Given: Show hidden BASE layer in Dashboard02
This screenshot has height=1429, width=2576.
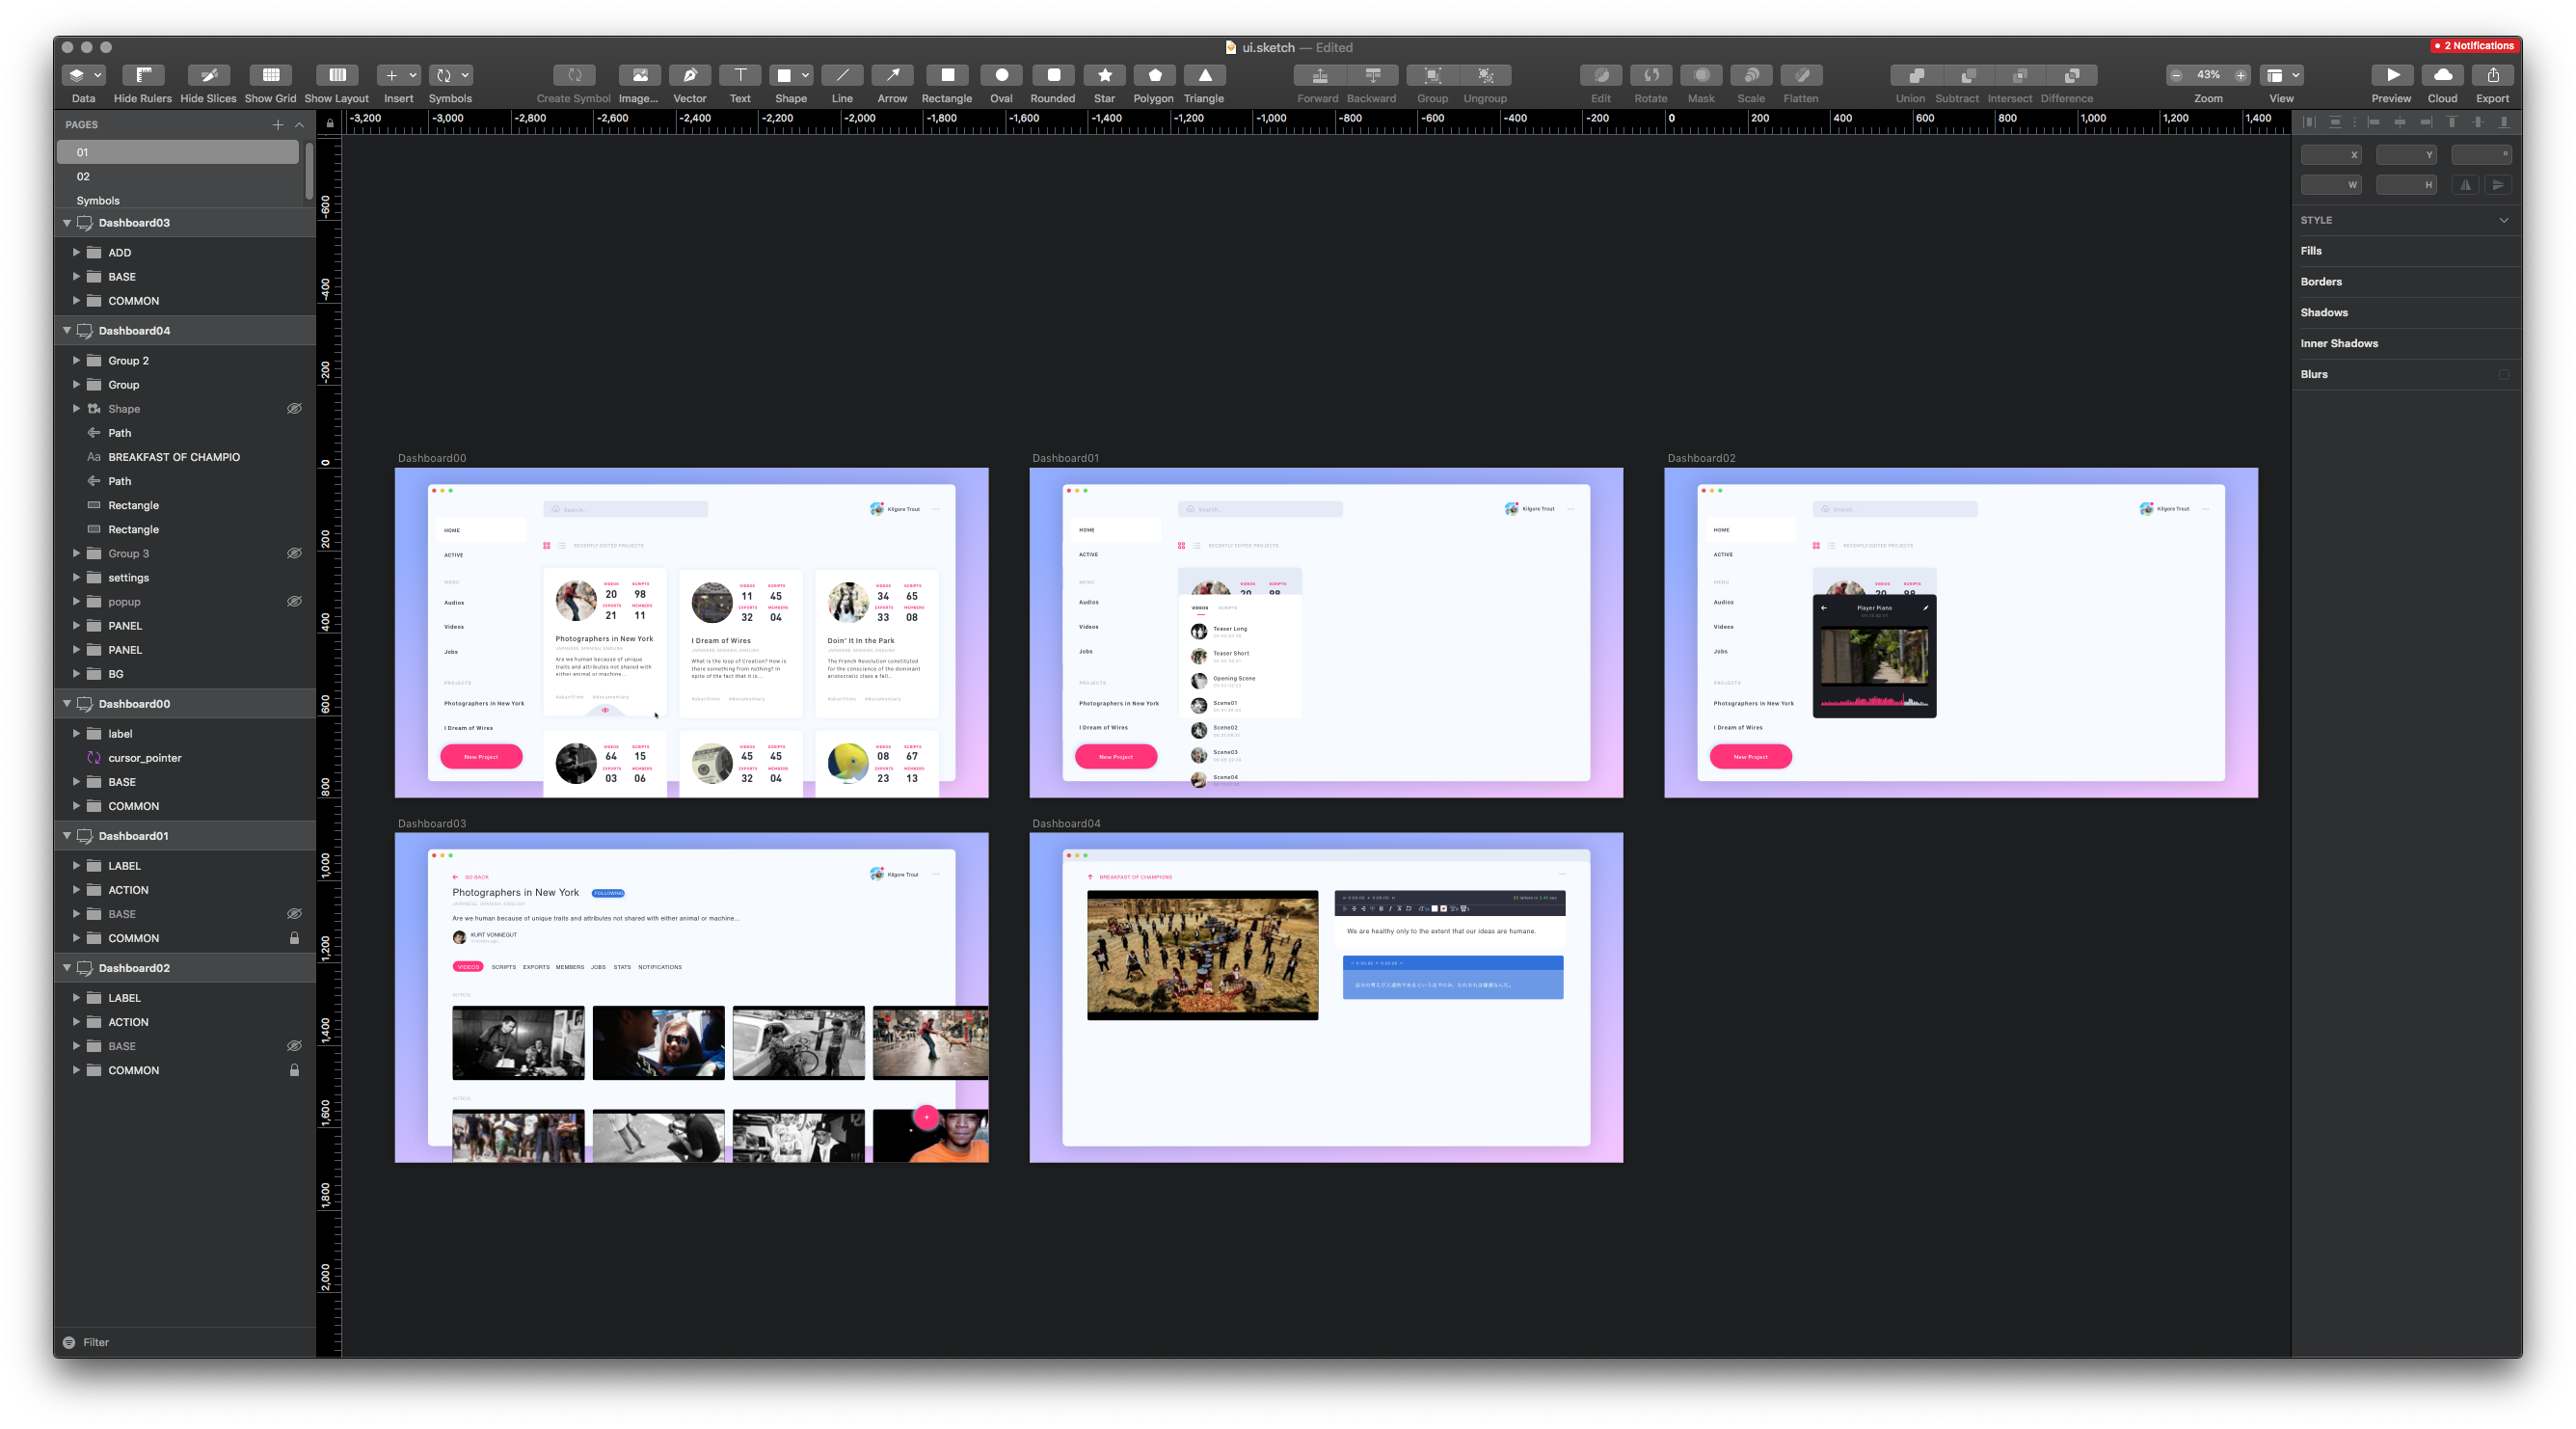Looking at the screenshot, I should click(294, 1046).
